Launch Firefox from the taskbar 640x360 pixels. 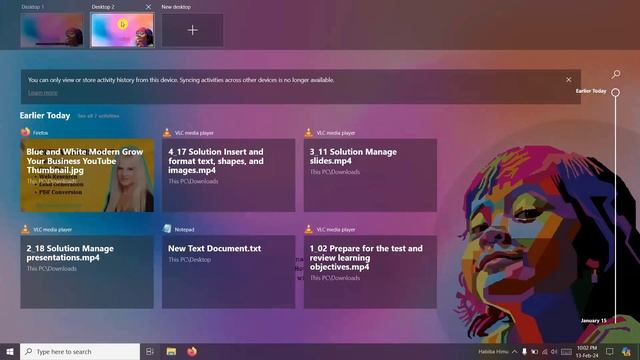(x=191, y=351)
